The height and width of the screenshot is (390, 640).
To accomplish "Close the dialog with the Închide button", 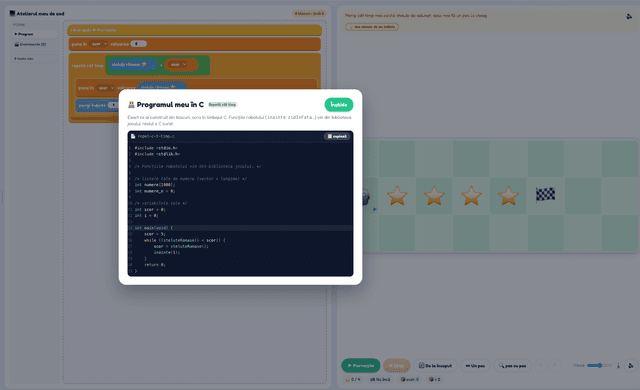I will (x=339, y=105).
